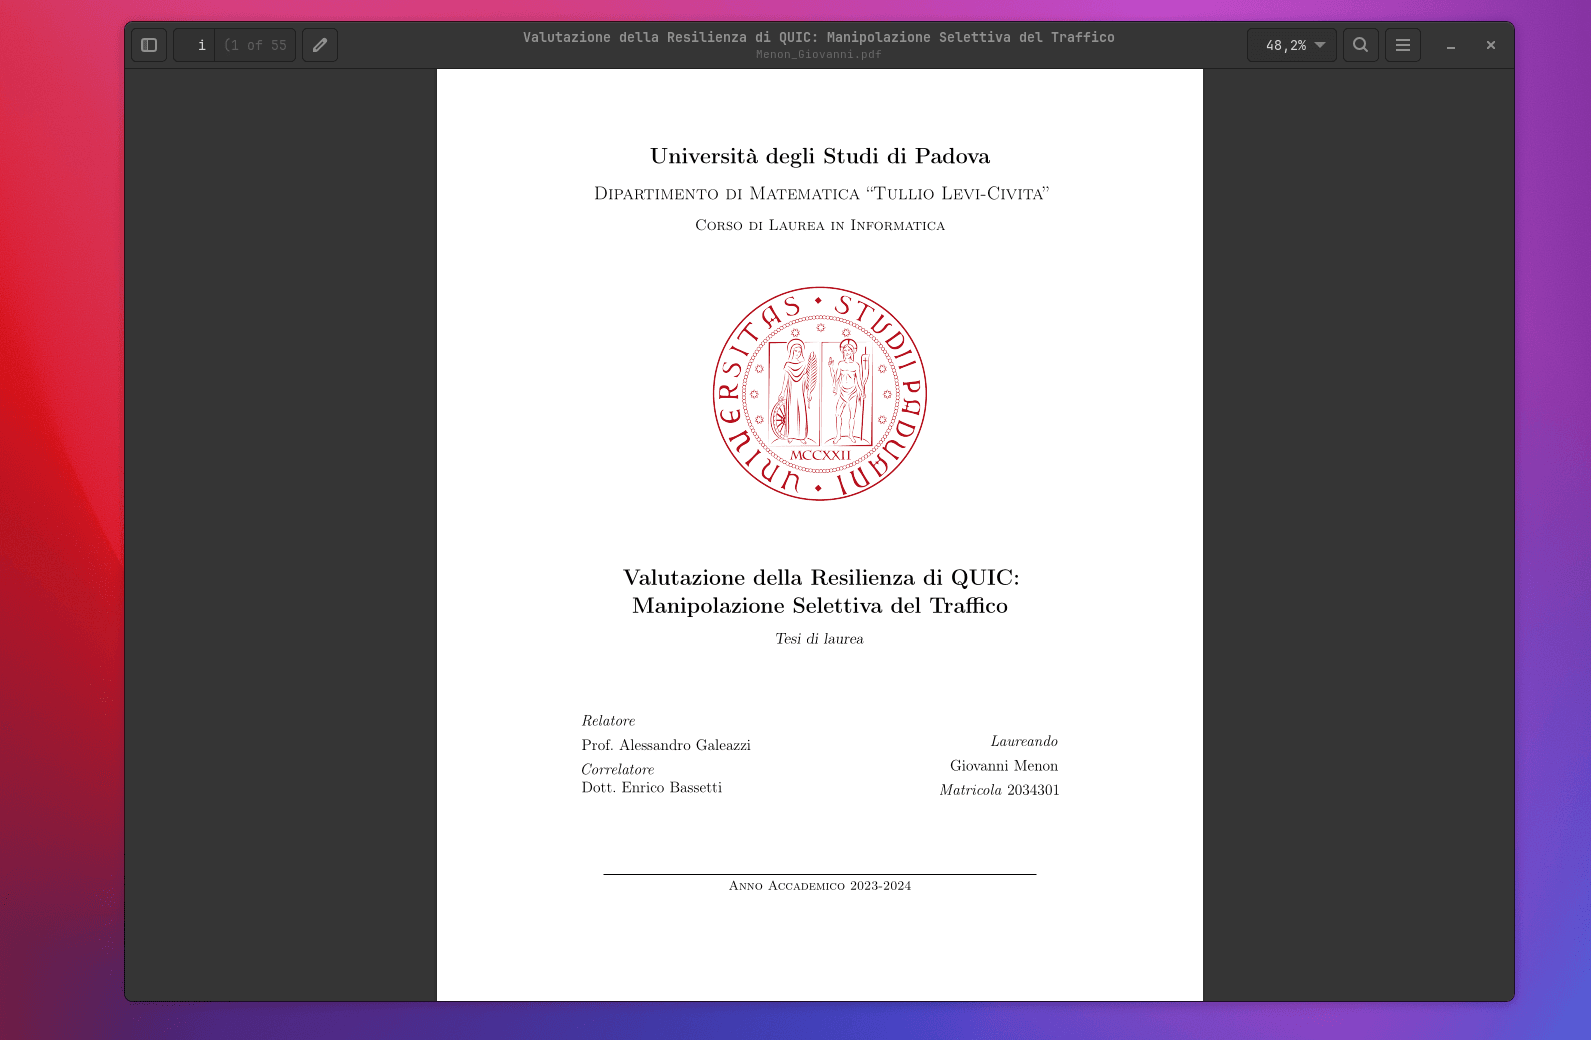Screen dimensions: 1591x1040
Task: Close the document viewer window
Action: point(1491,45)
